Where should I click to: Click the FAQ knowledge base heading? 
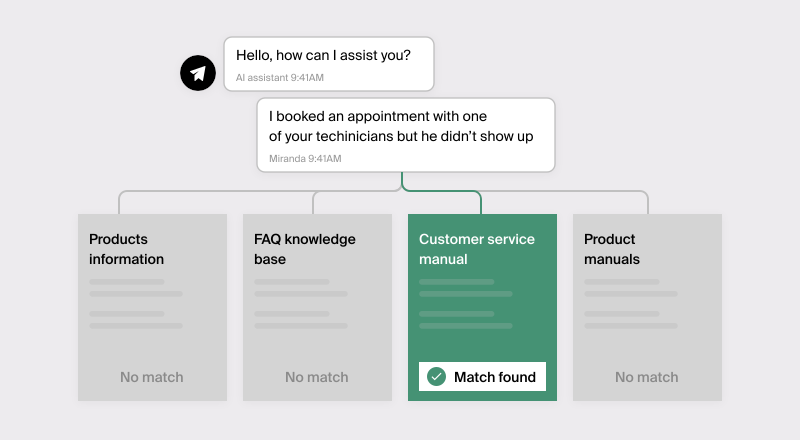point(305,249)
